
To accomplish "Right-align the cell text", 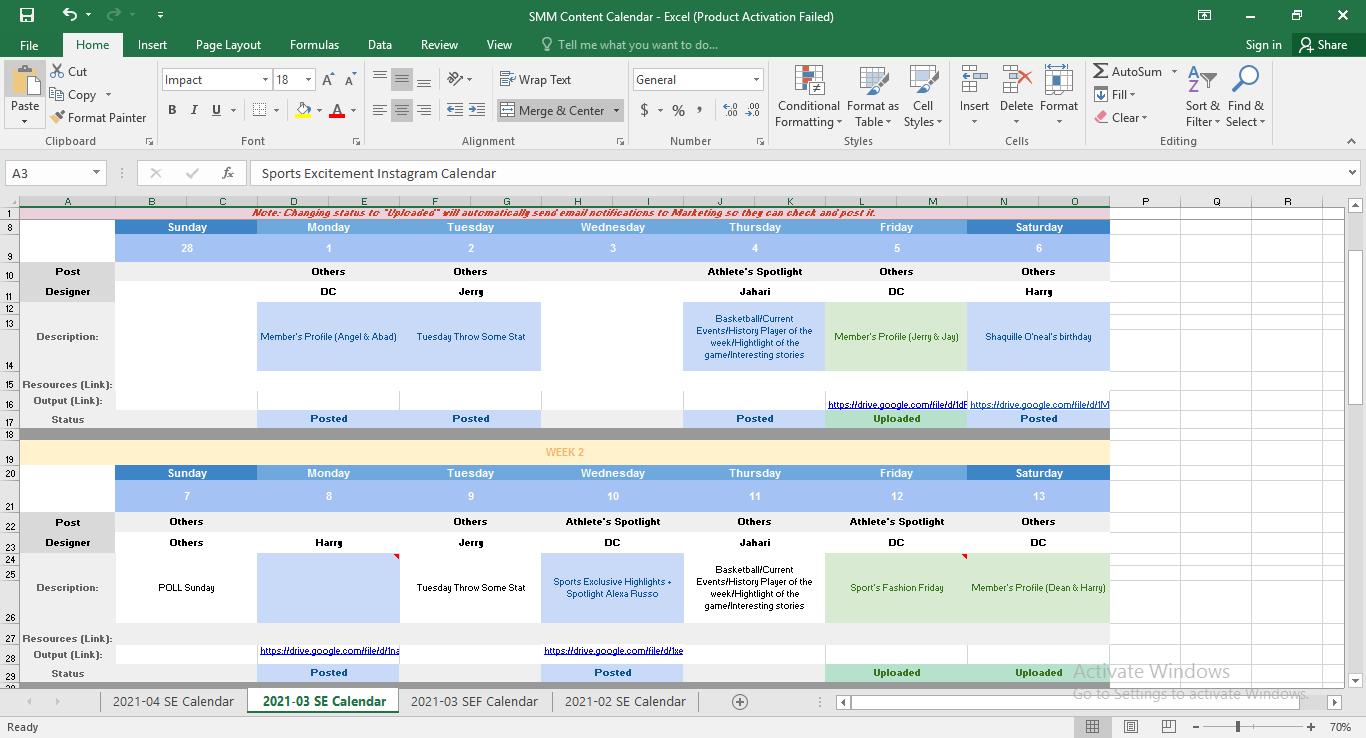I will pyautogui.click(x=424, y=110).
